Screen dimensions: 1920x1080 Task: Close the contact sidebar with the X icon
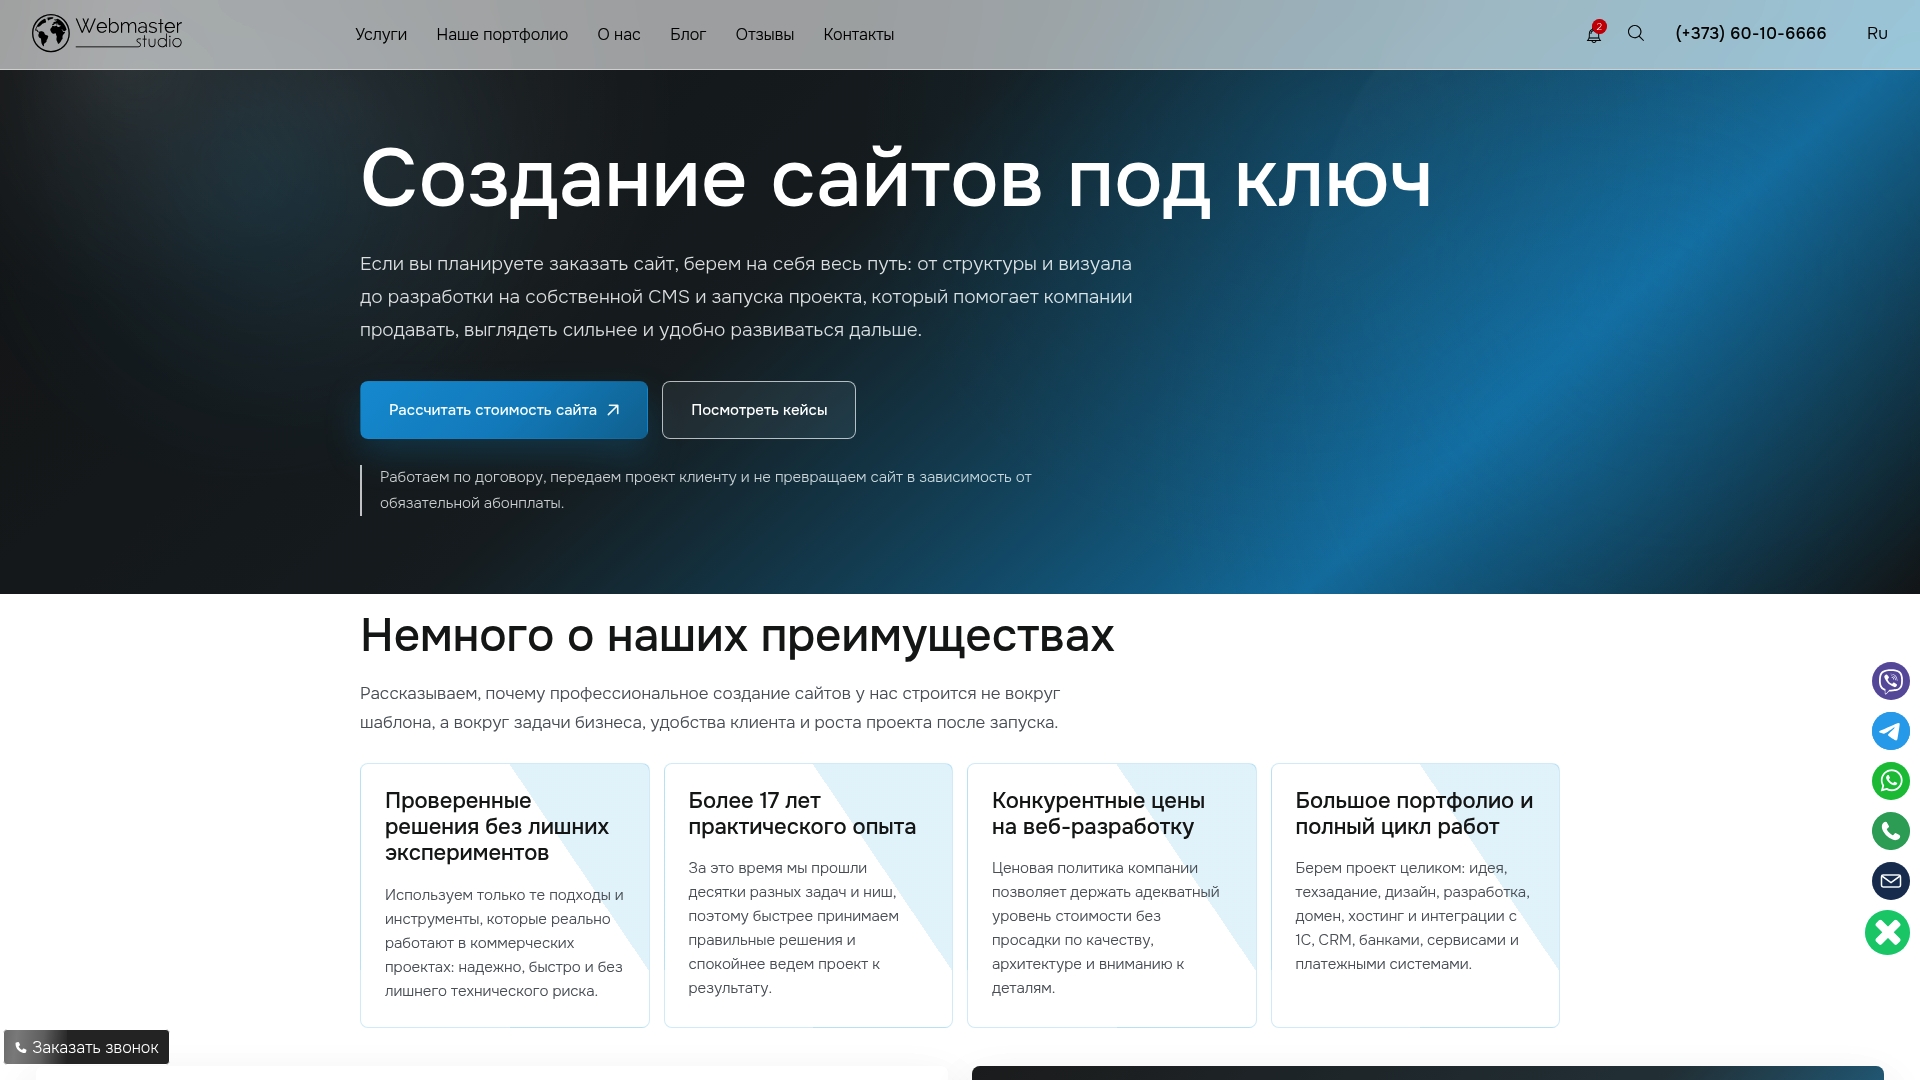point(1887,933)
